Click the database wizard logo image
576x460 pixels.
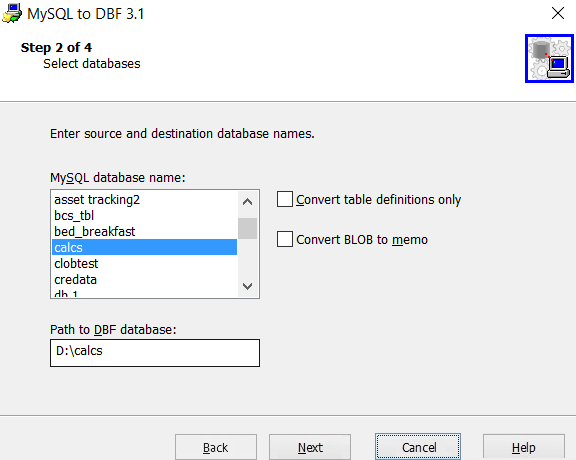549,58
